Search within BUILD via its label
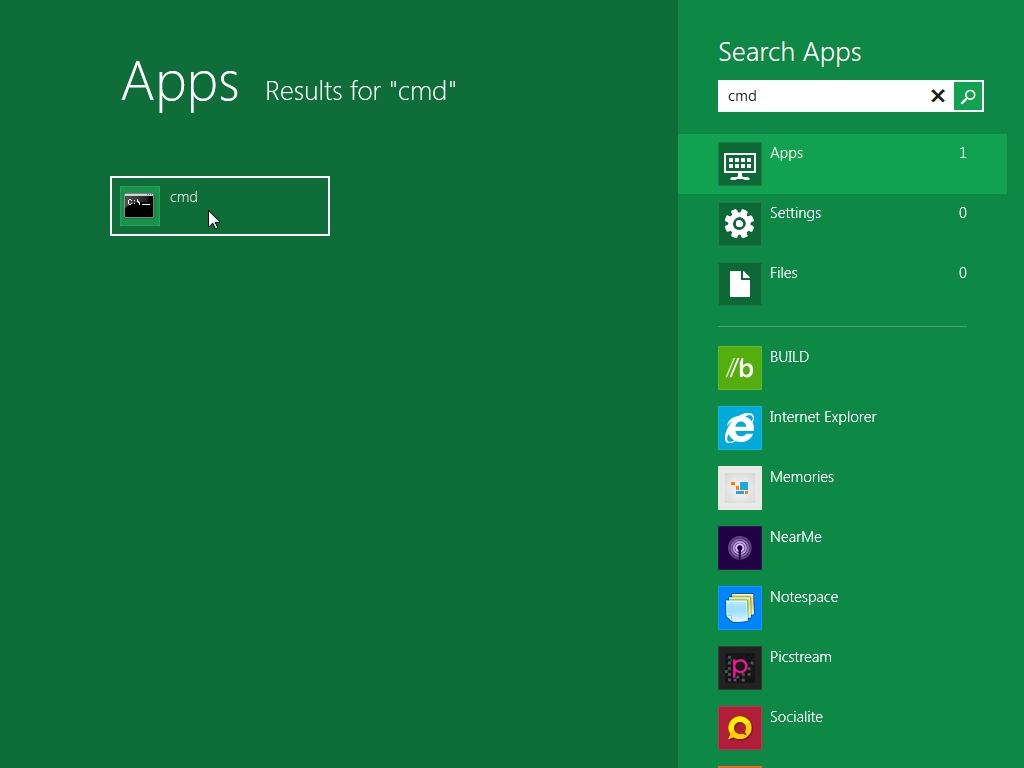1024x768 pixels. pyautogui.click(x=790, y=357)
